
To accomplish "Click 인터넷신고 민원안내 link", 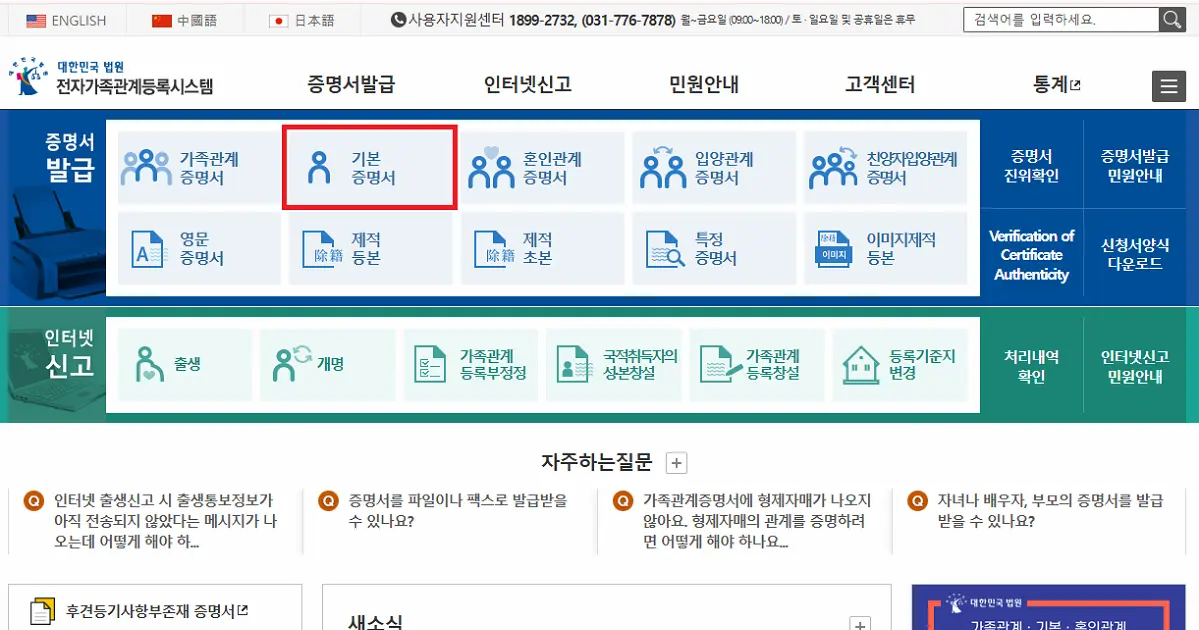I will pyautogui.click(x=1135, y=366).
